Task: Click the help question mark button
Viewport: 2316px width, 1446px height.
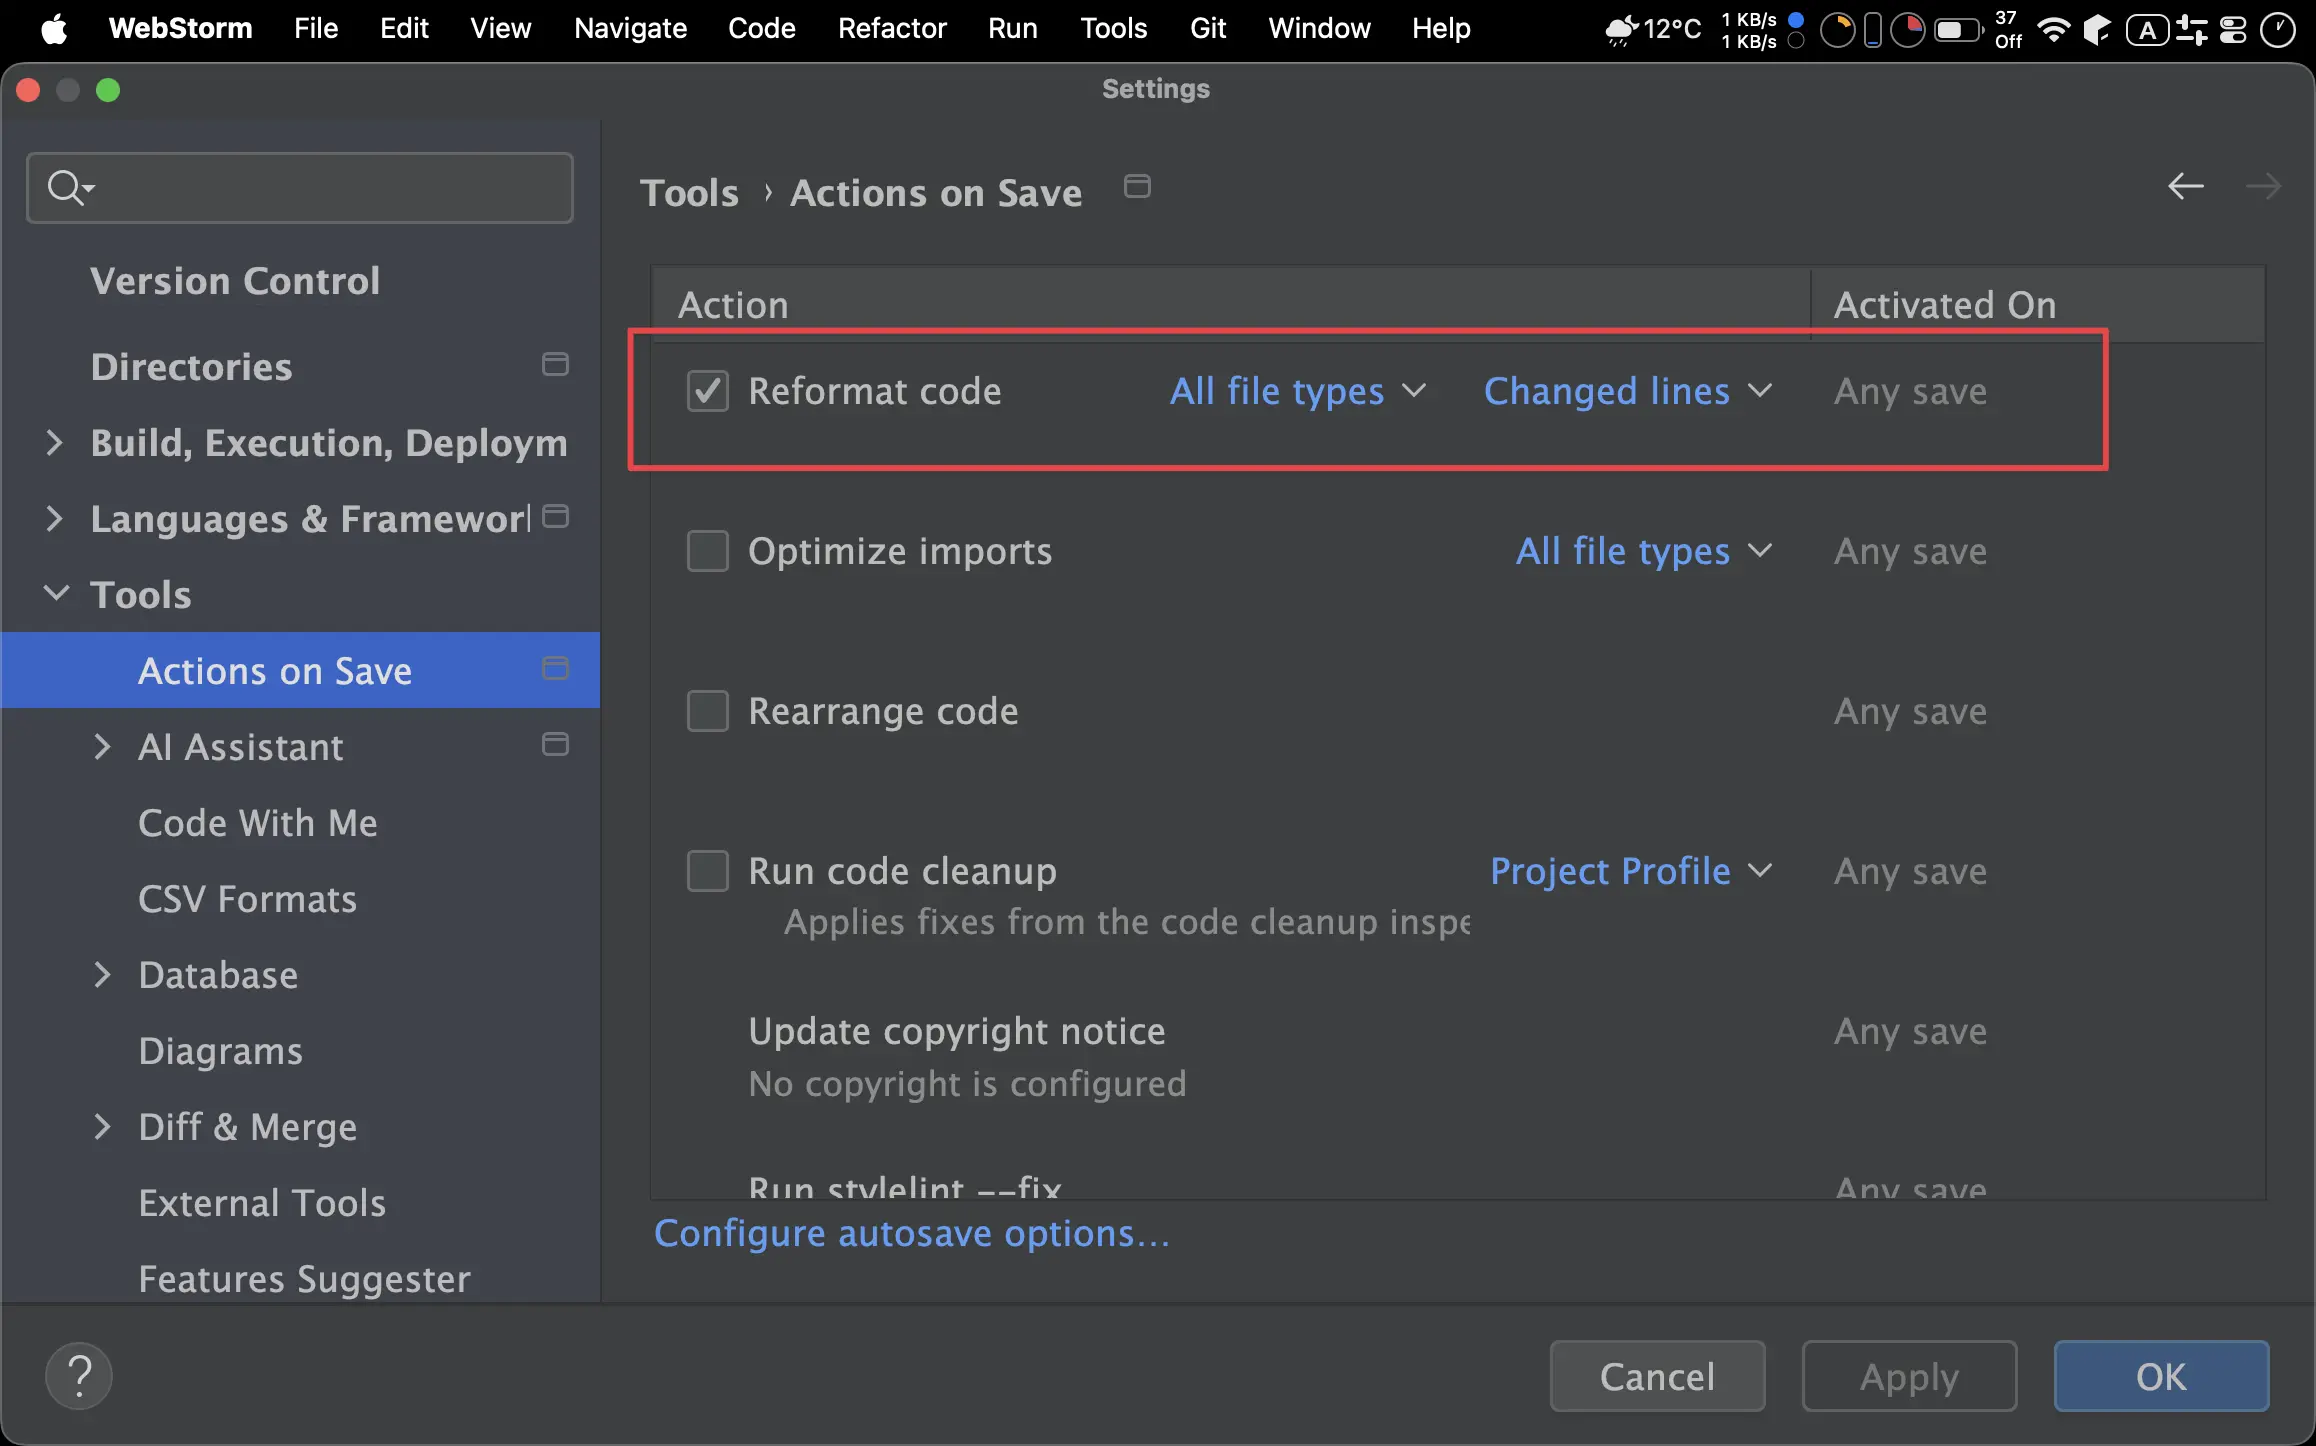Action: [x=79, y=1376]
